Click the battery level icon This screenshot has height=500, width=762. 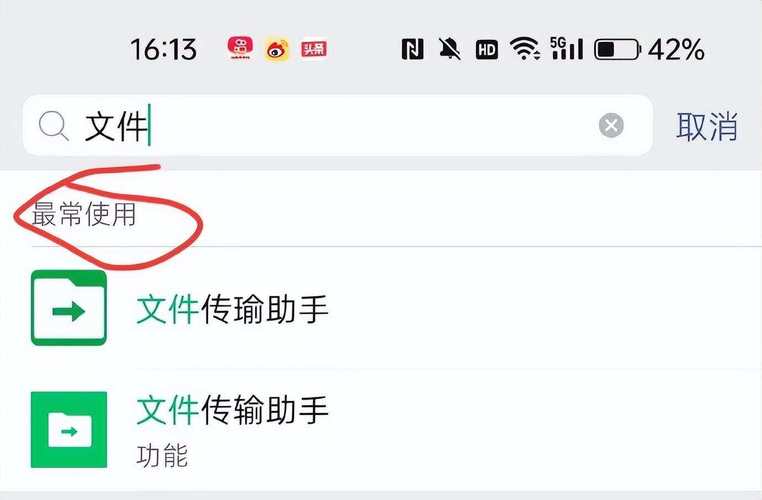[618, 49]
